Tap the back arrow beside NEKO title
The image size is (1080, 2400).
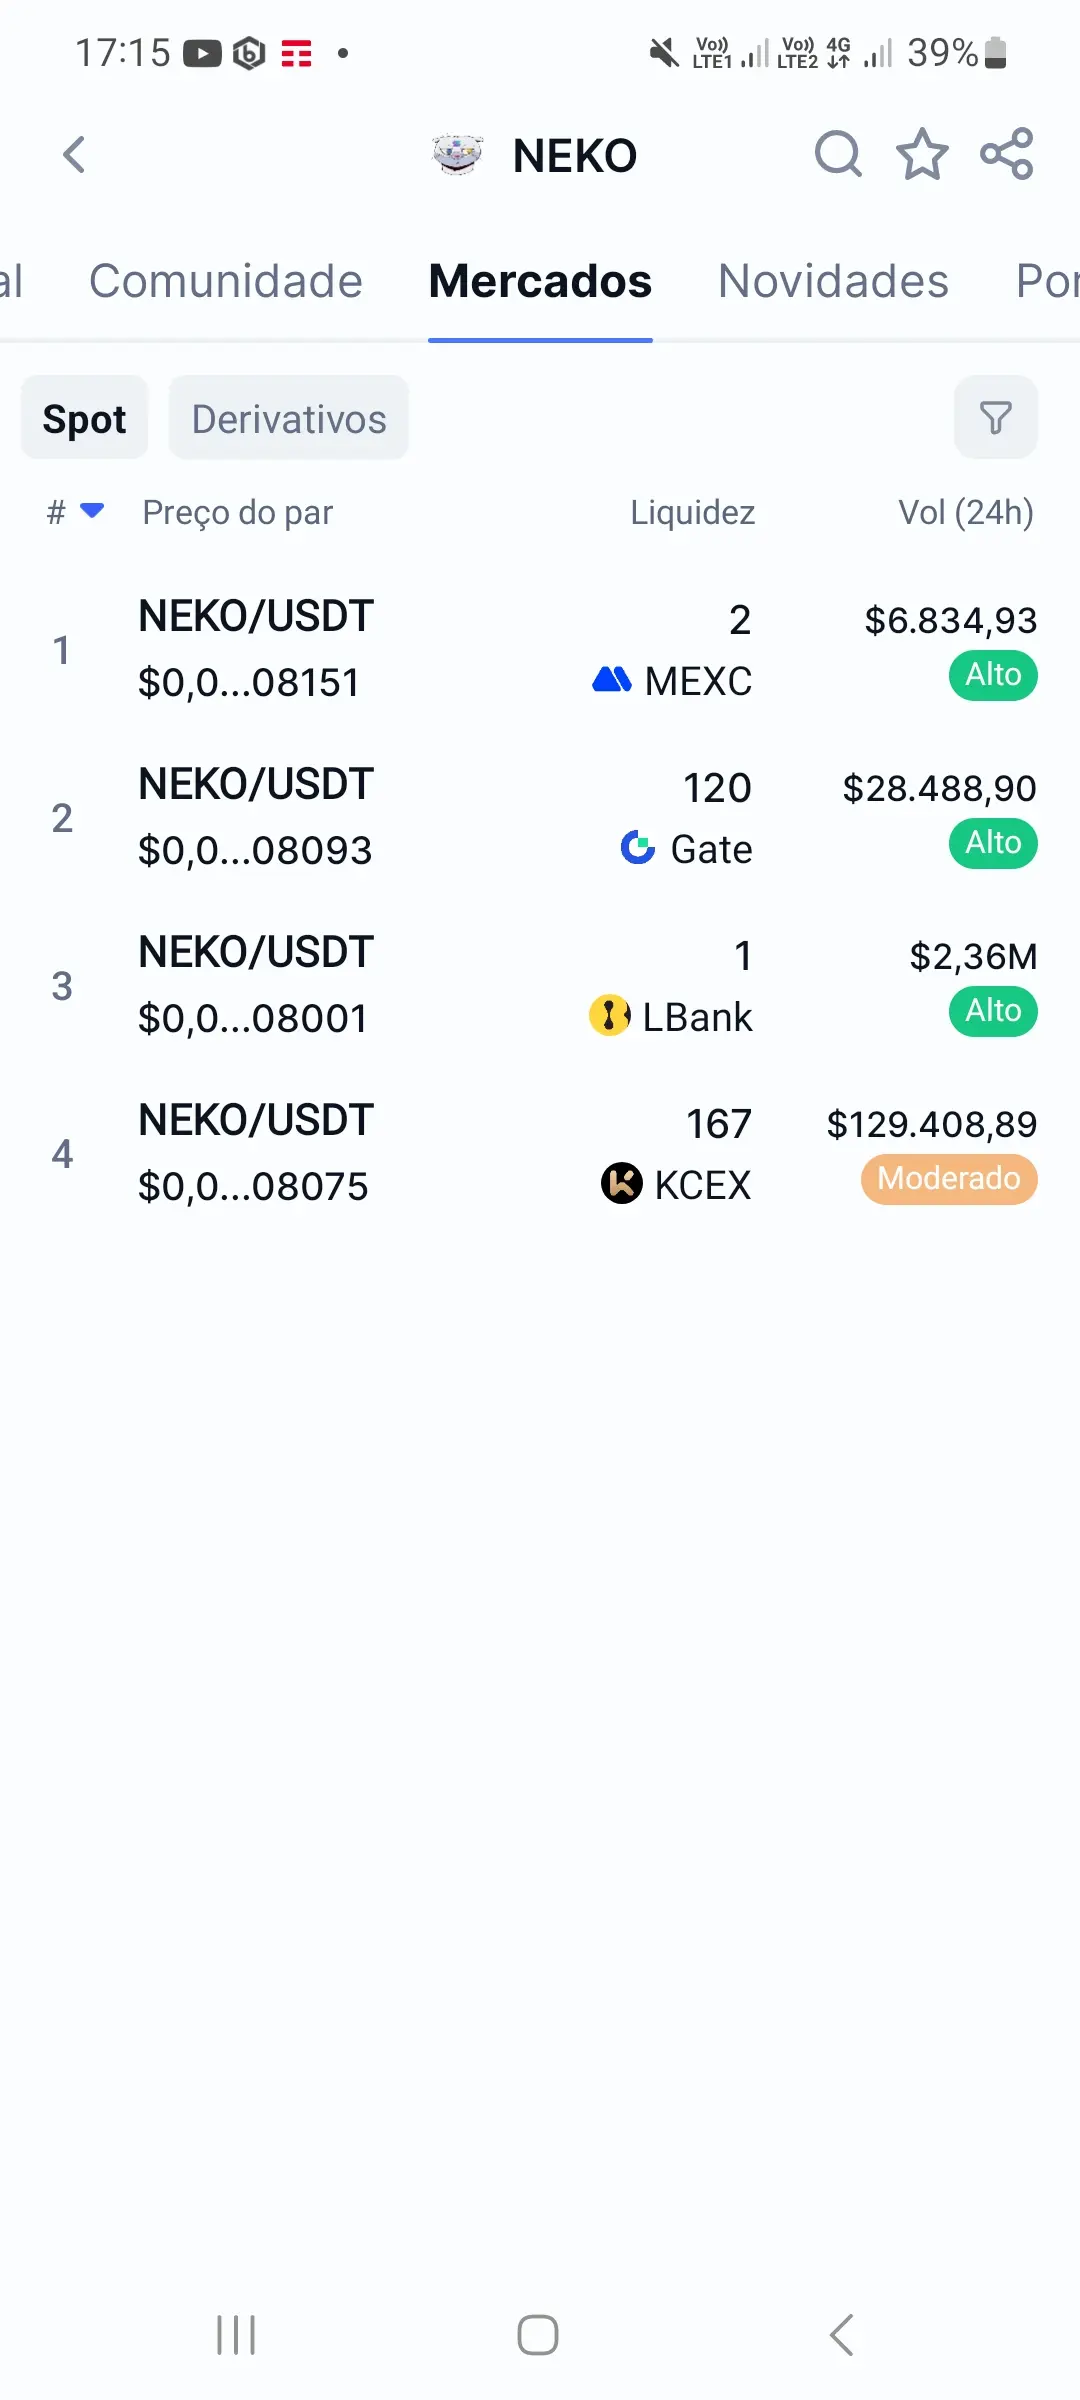tap(74, 155)
